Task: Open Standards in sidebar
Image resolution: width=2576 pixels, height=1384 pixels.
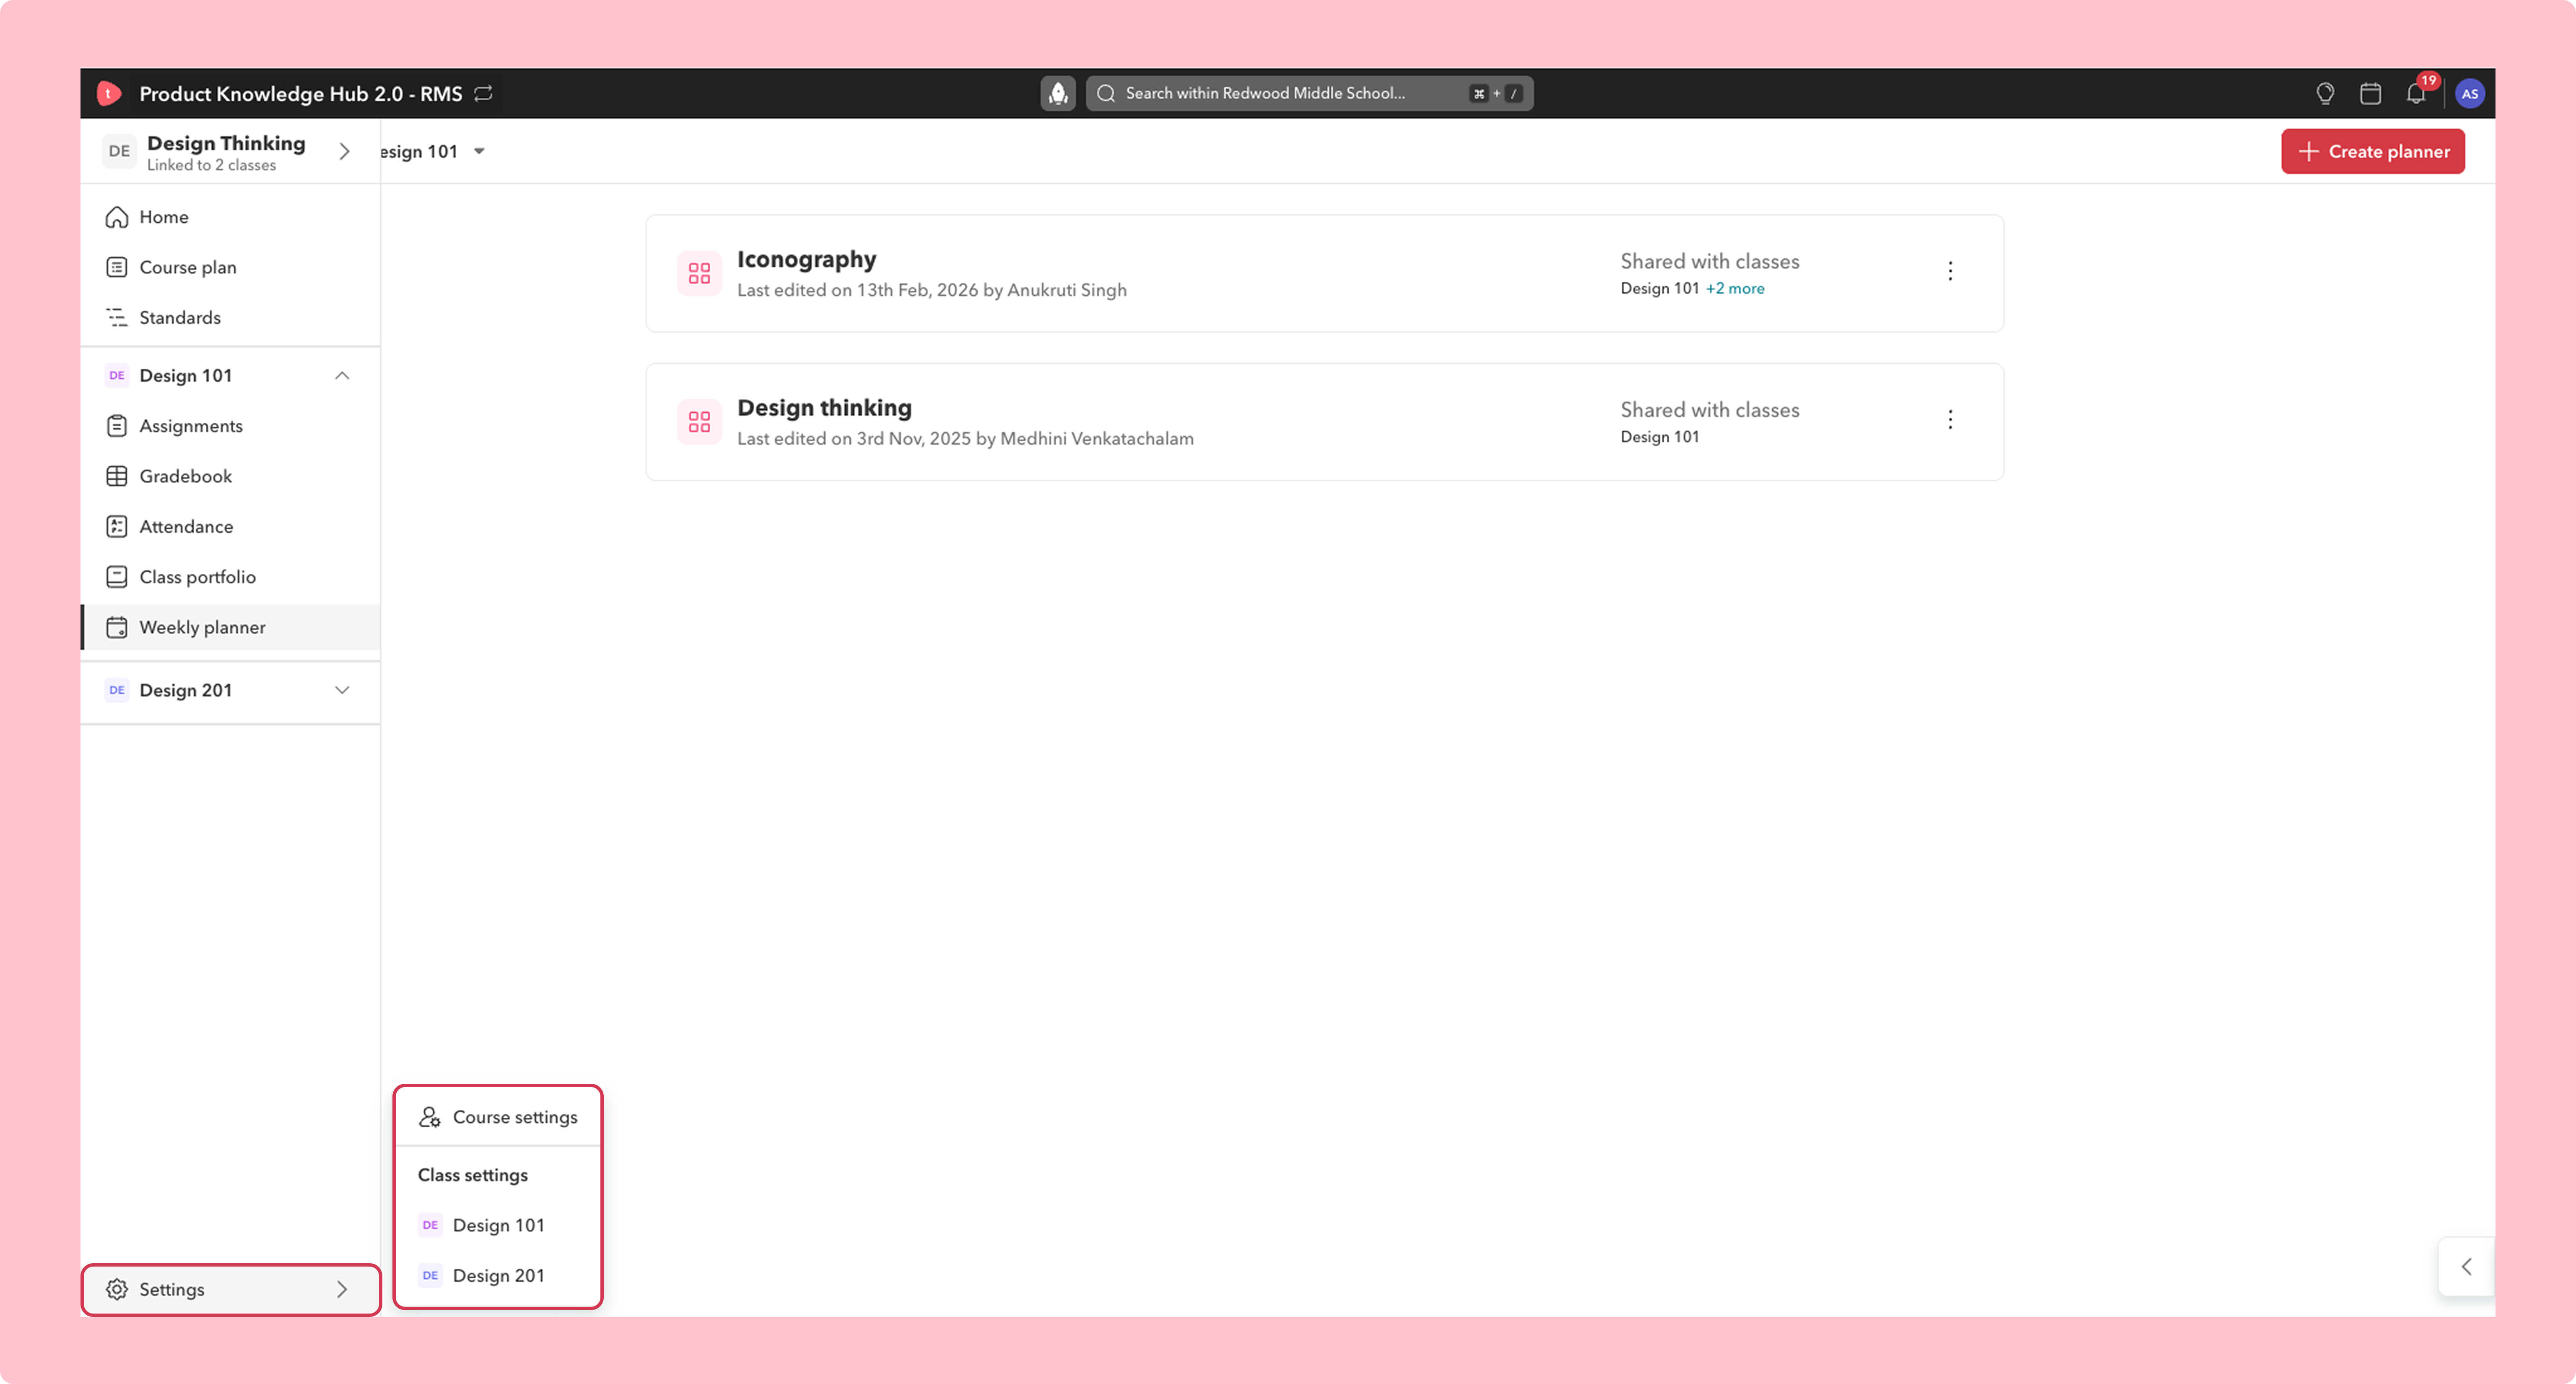Action: pyautogui.click(x=230, y=317)
